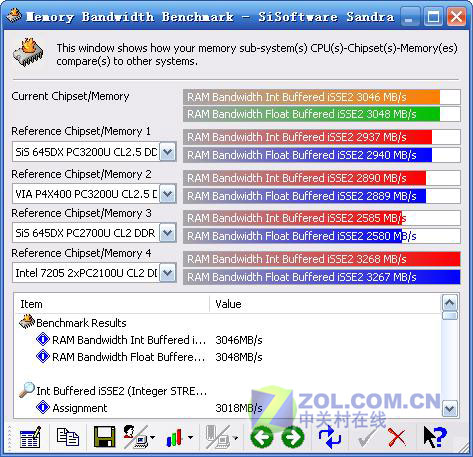Click the user and computer toolbar icon
Image resolution: width=473 pixels, height=457 pixels.
[135, 437]
